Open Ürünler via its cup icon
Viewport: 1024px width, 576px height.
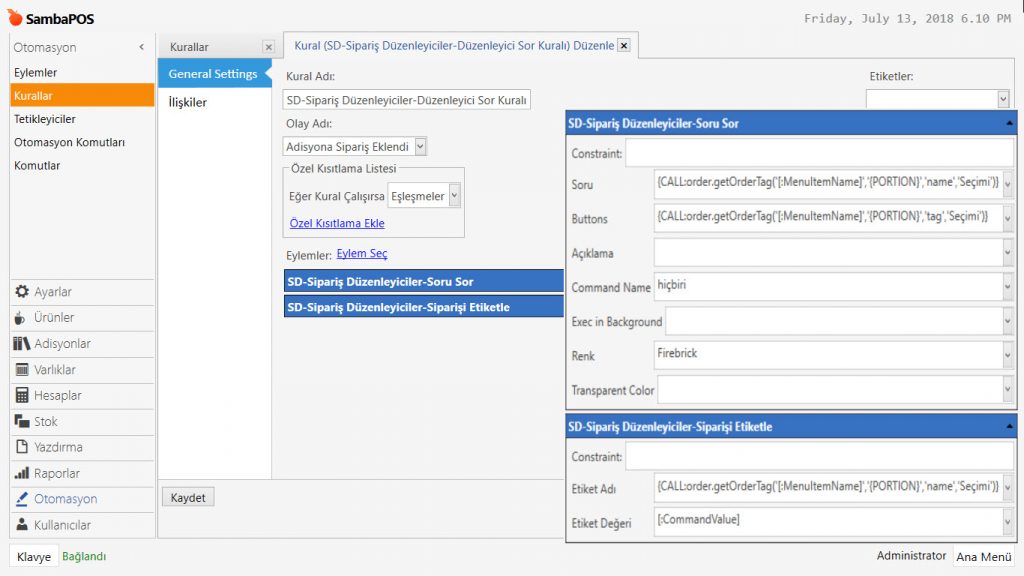point(22,318)
